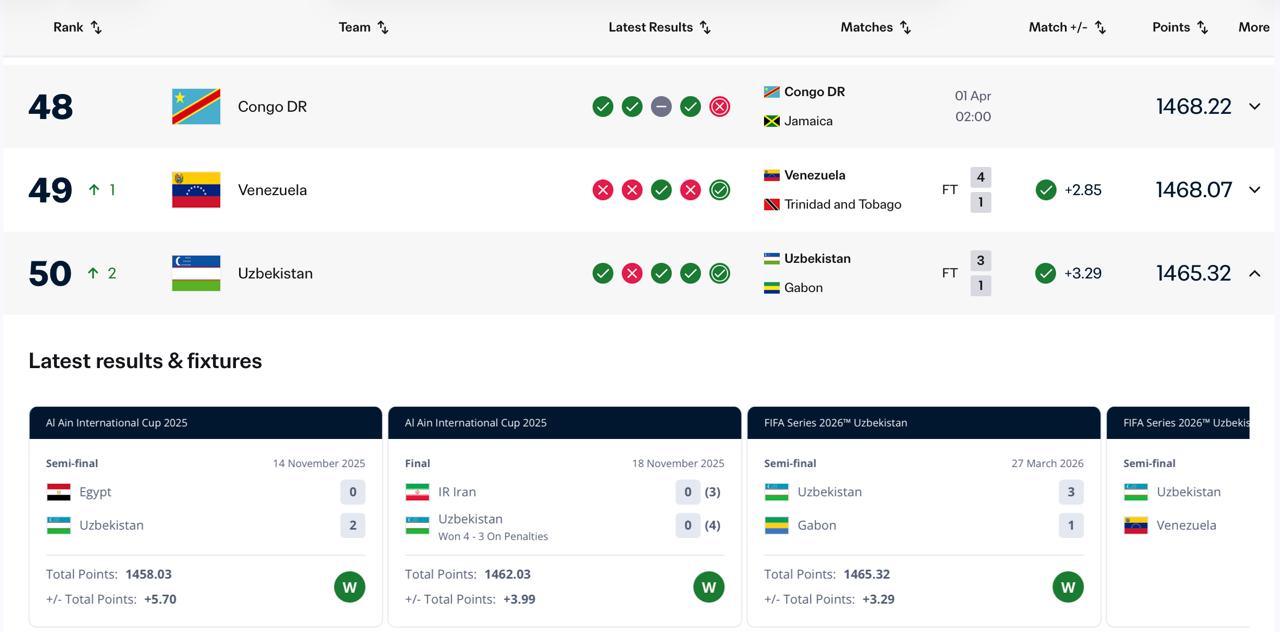
Task: Expand the Congo DR row details
Action: coord(1254,107)
